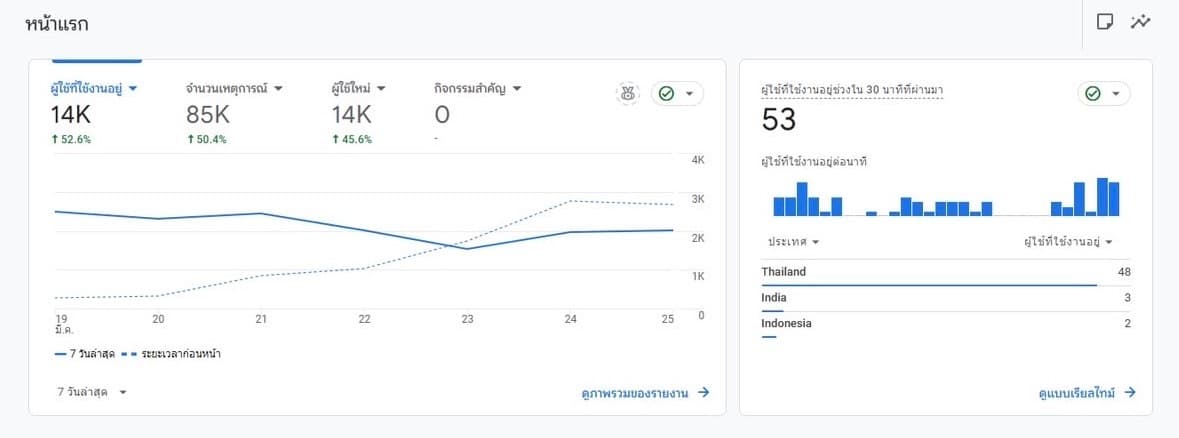Select the Indonesia row in country table
This screenshot has width=1179, height=438.
tap(945, 324)
